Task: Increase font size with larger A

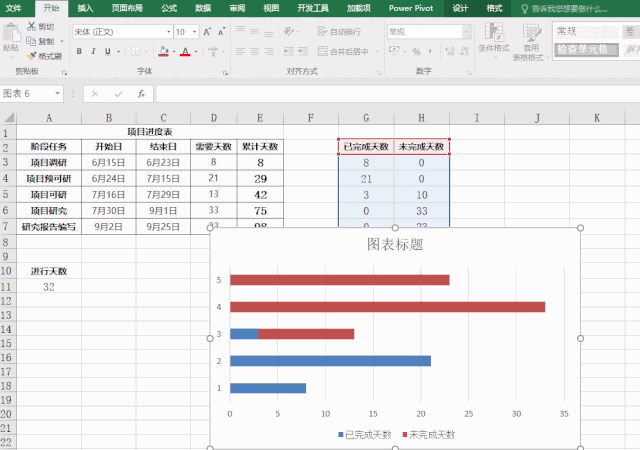Action: tap(207, 32)
